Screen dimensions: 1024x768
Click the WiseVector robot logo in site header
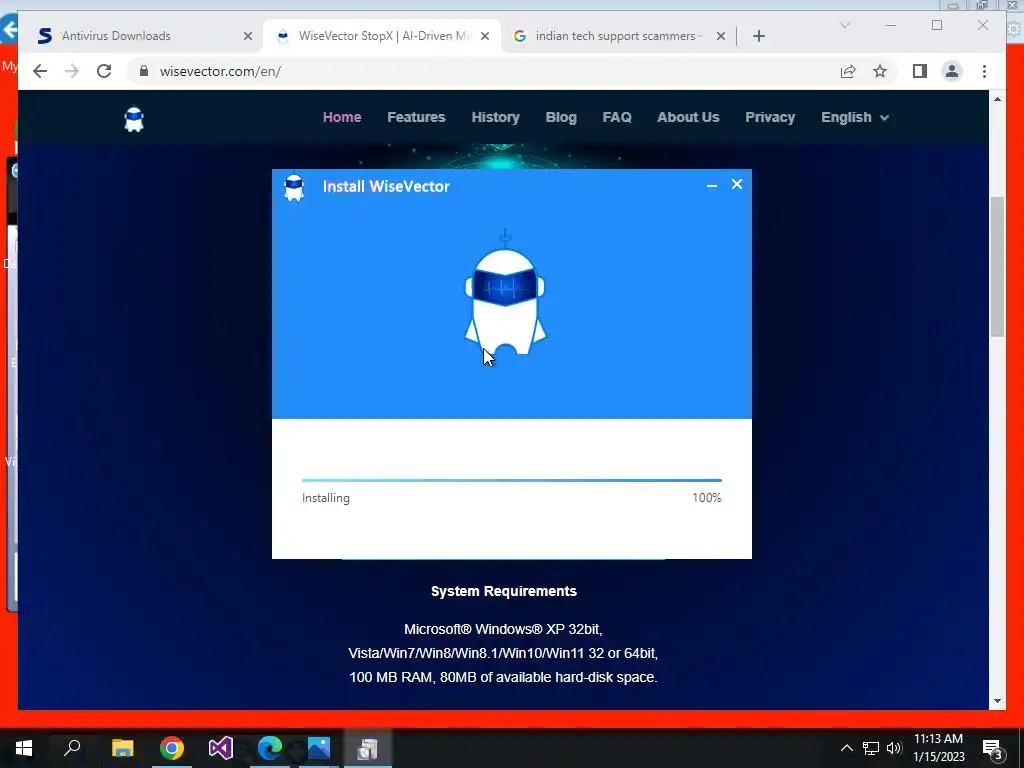[134, 119]
